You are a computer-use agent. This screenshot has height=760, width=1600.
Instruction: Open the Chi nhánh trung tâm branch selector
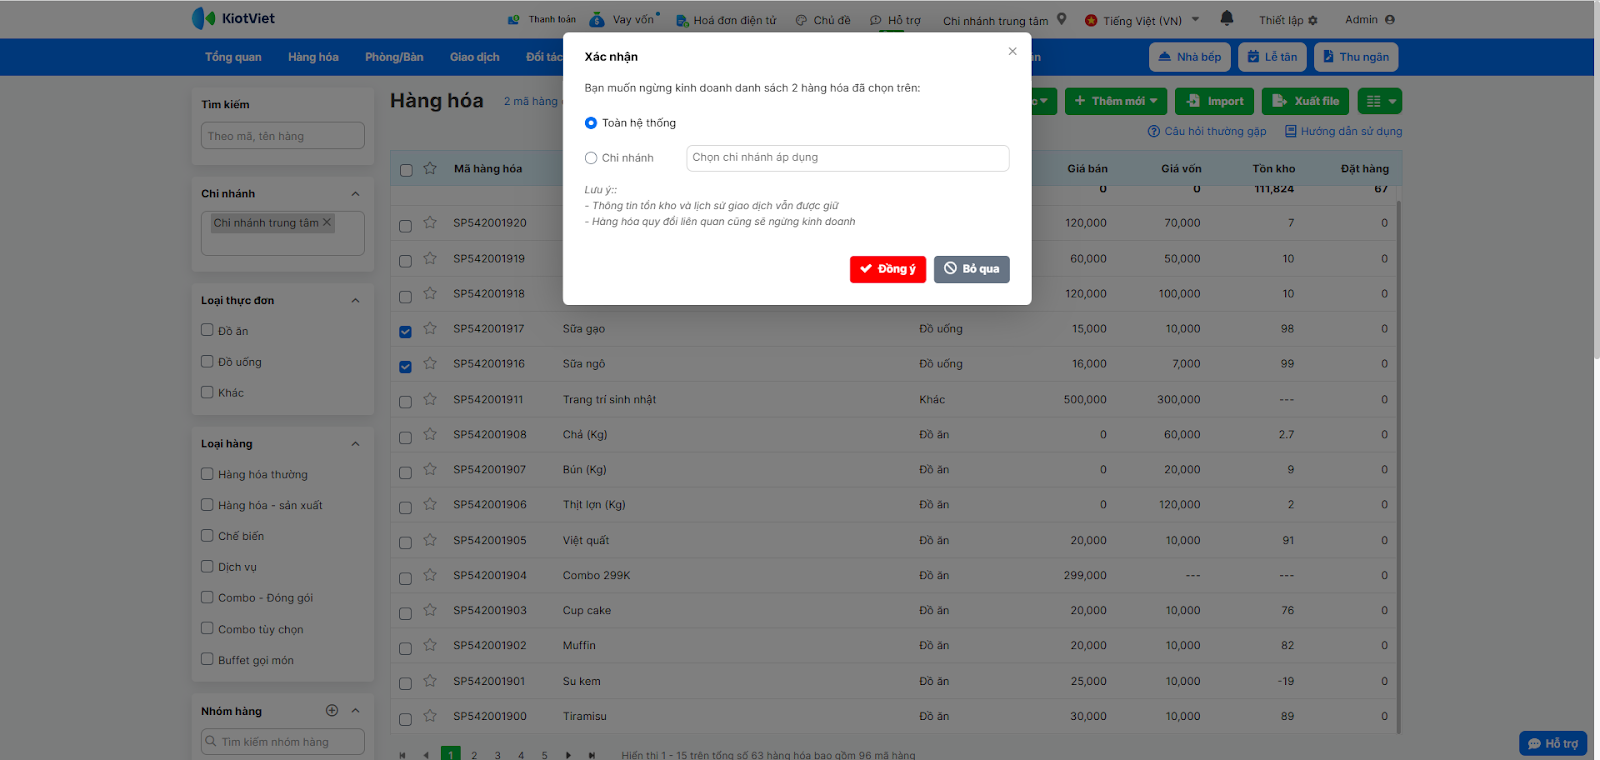[x=1004, y=20]
